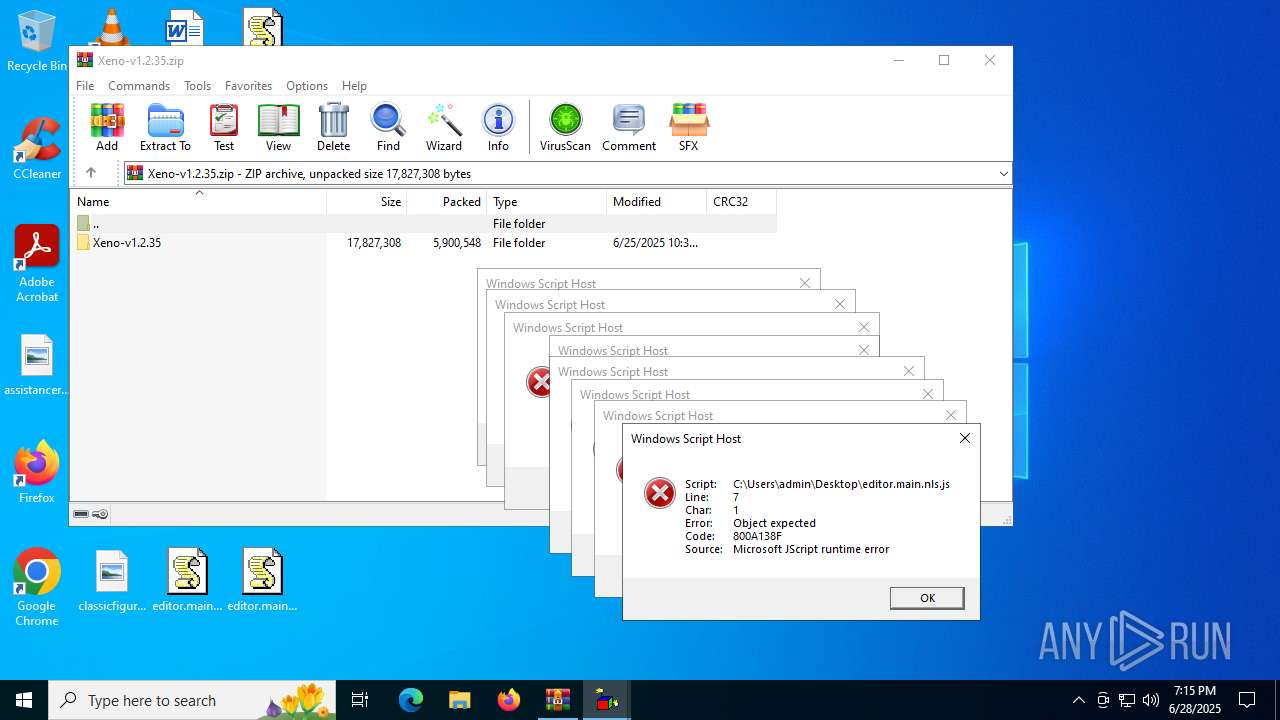Click the script path text in error dialog
This screenshot has width=1280, height=720.
click(x=841, y=484)
